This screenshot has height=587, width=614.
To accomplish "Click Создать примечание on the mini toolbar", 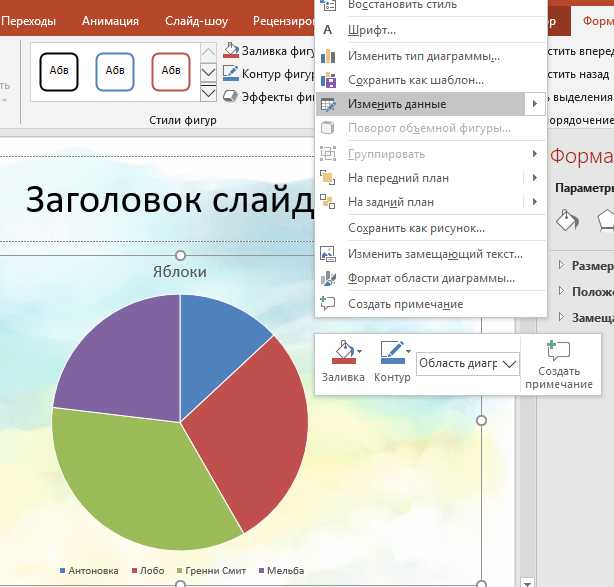I will 559,365.
